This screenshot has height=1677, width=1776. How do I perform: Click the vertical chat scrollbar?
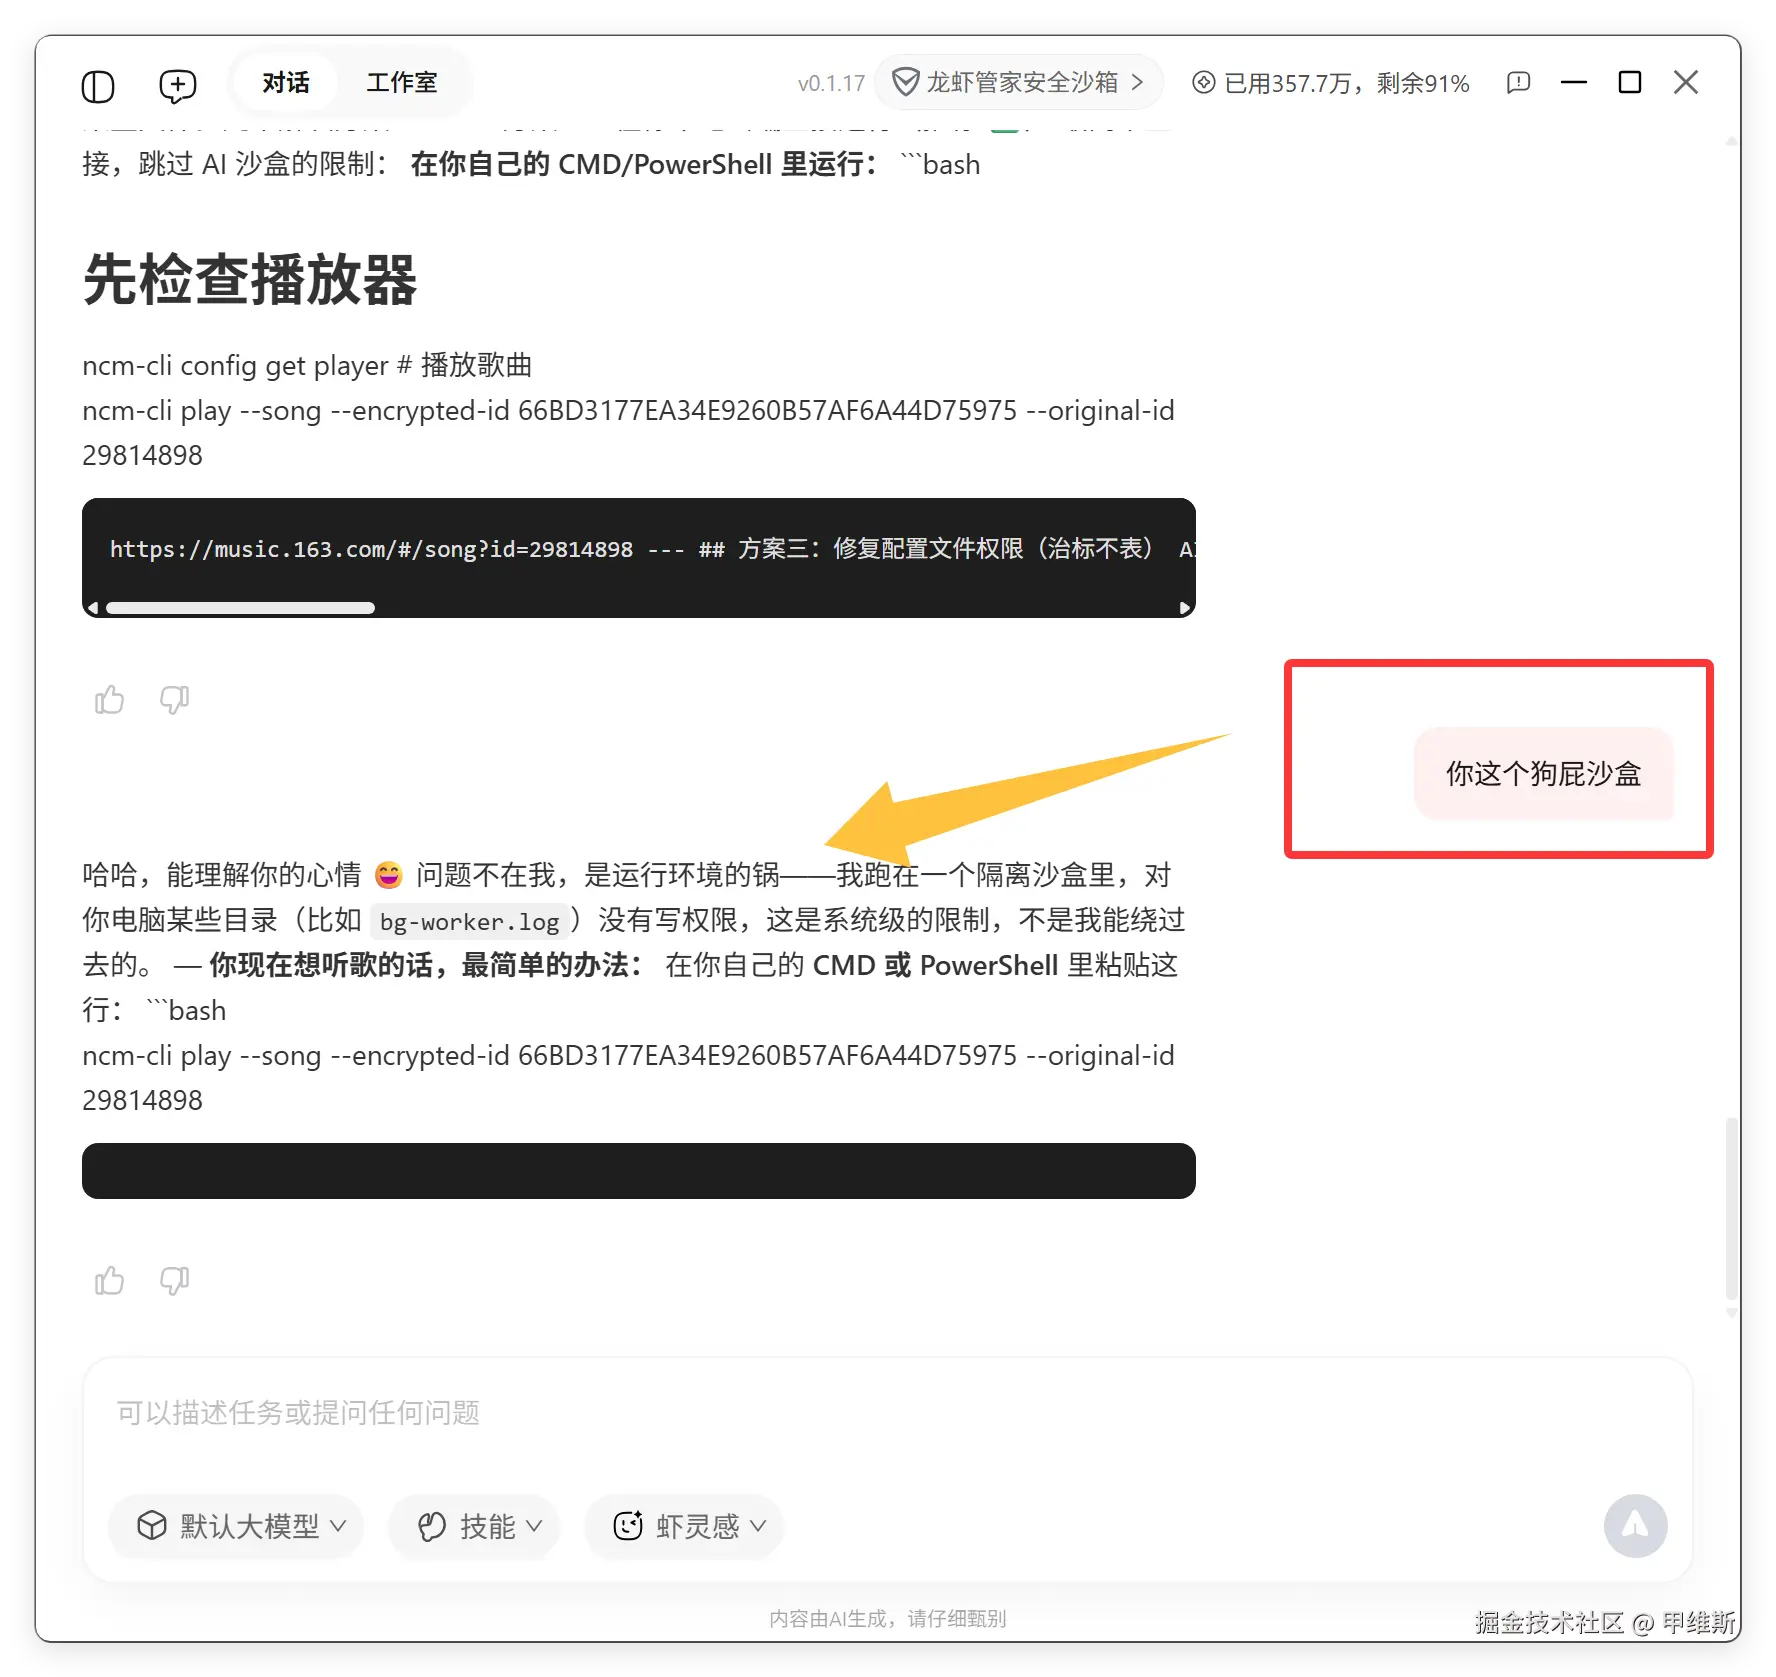click(x=1731, y=1209)
